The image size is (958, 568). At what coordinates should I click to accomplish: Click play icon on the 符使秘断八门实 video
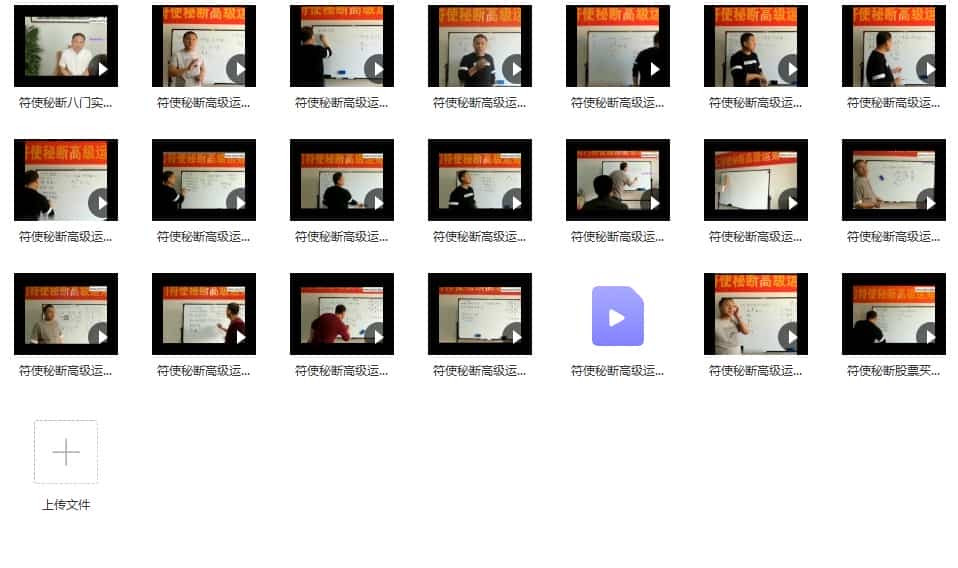(99, 68)
